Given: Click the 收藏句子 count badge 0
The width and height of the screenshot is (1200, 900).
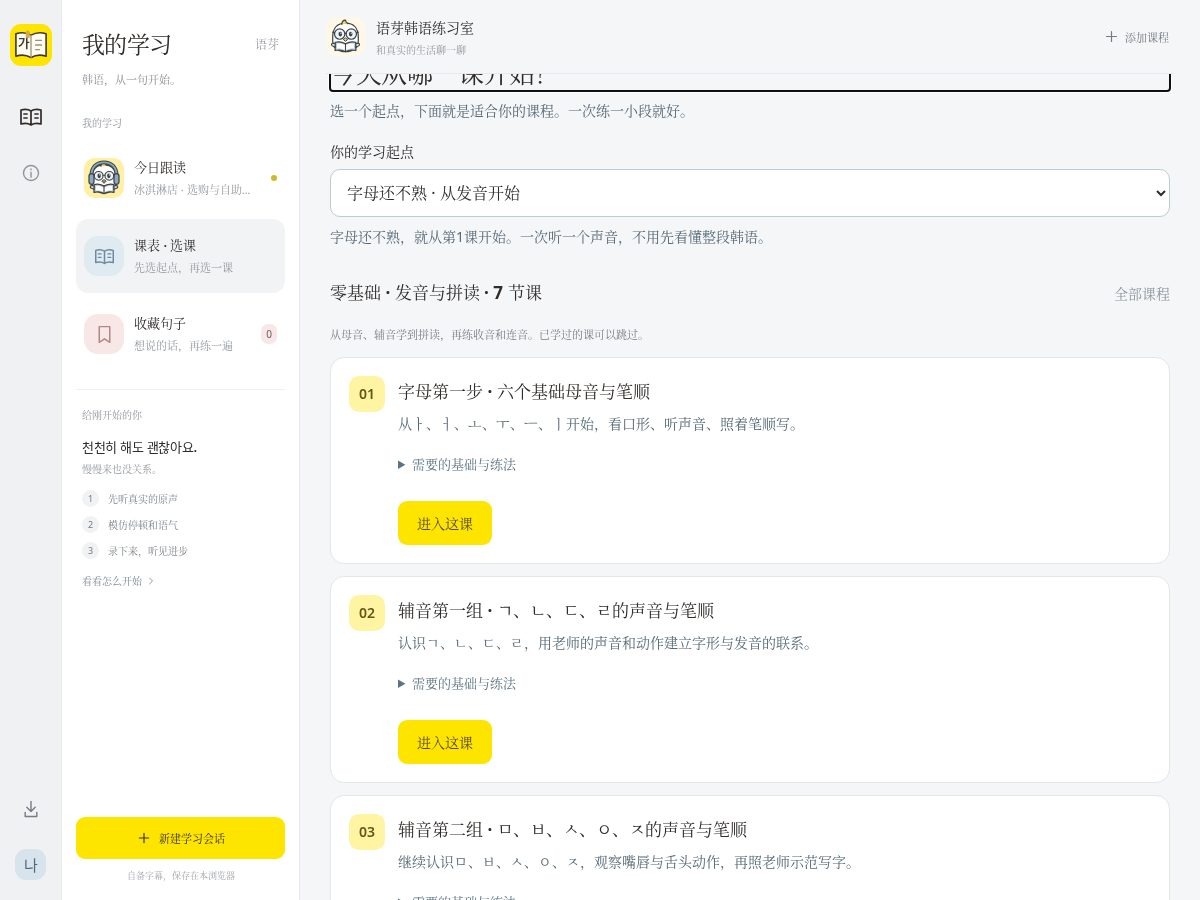Looking at the screenshot, I should [x=269, y=334].
